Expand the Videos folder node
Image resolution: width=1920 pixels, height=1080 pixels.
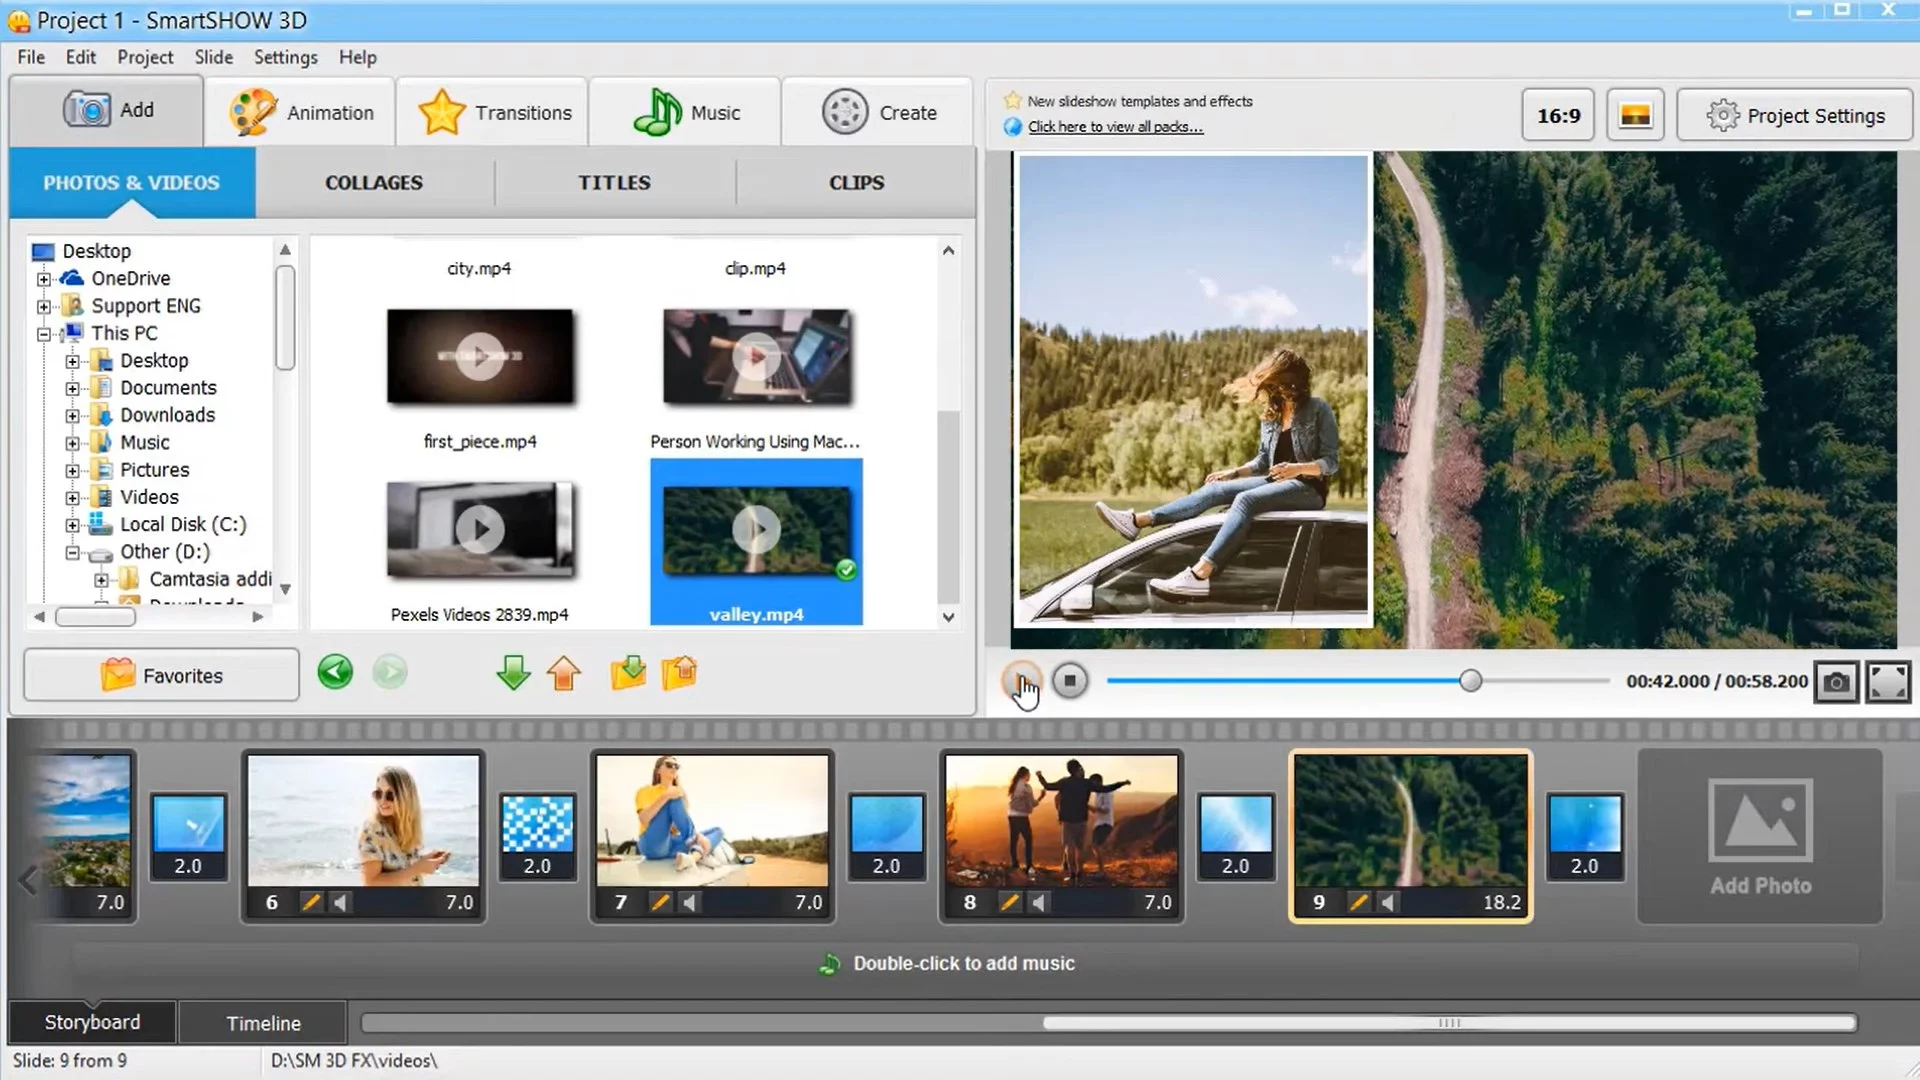click(x=72, y=498)
